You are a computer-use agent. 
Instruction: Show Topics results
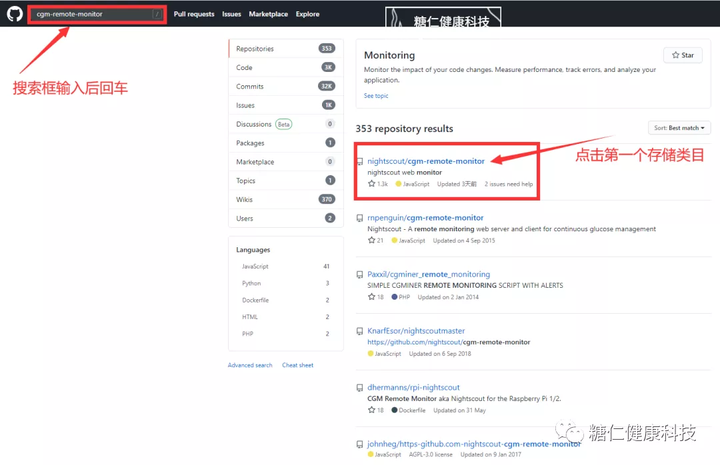pos(286,180)
